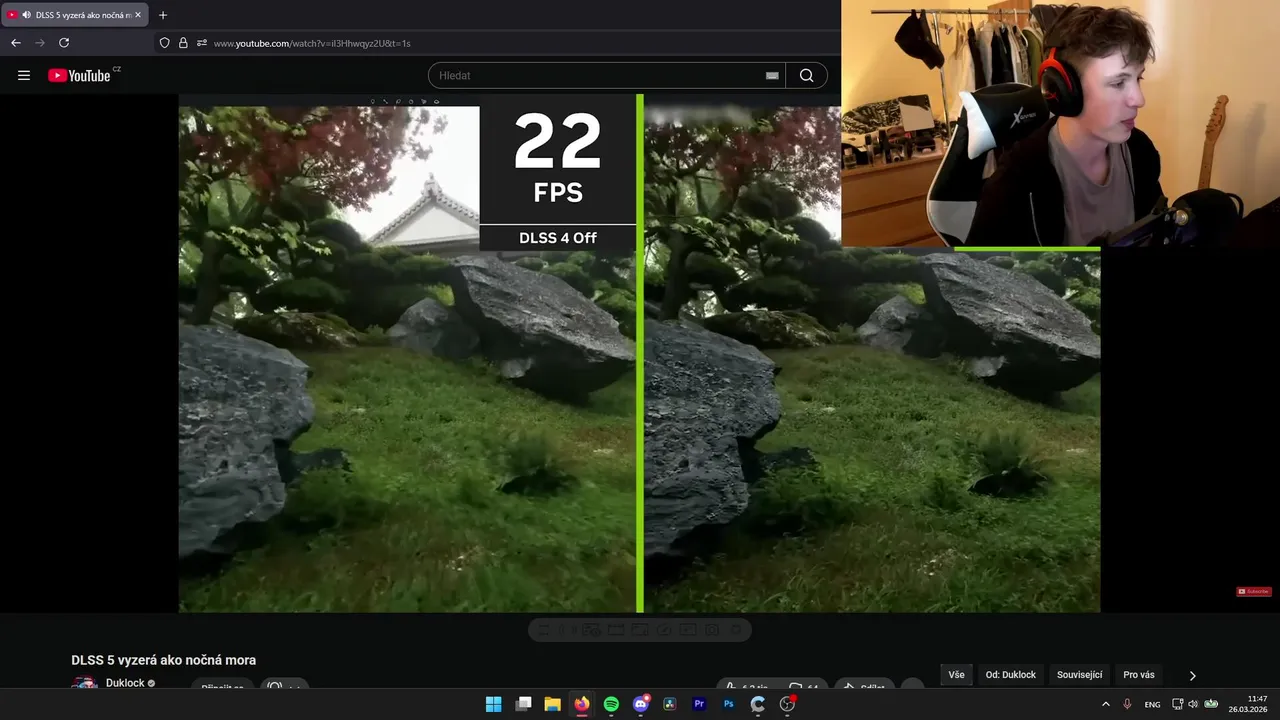The height and width of the screenshot is (720, 1280).
Task: Mute the tab via its speaker icon
Action: point(26,15)
